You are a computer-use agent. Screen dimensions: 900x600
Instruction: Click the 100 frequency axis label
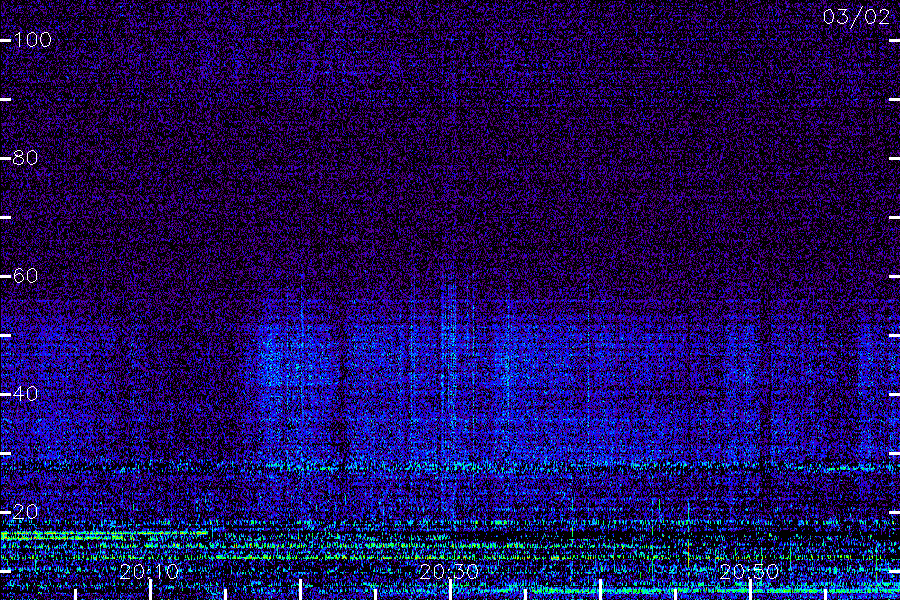(x=33, y=40)
